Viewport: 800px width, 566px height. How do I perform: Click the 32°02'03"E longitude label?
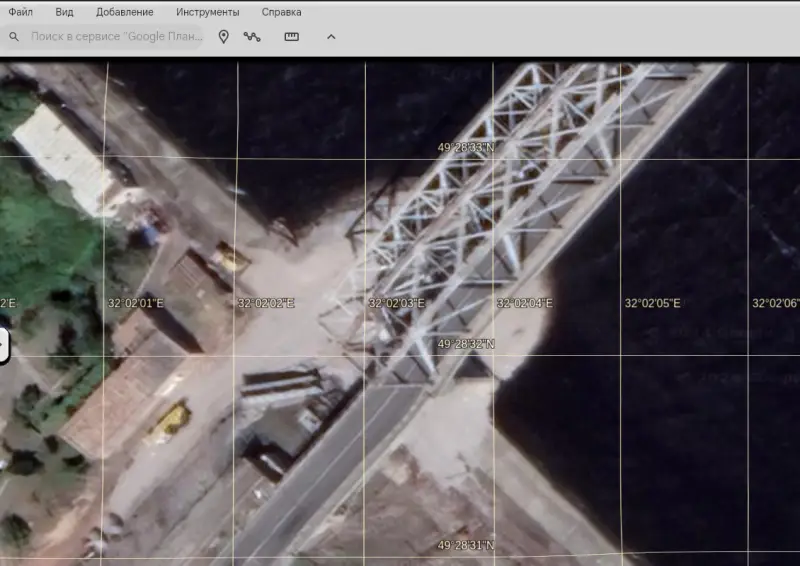pos(396,303)
